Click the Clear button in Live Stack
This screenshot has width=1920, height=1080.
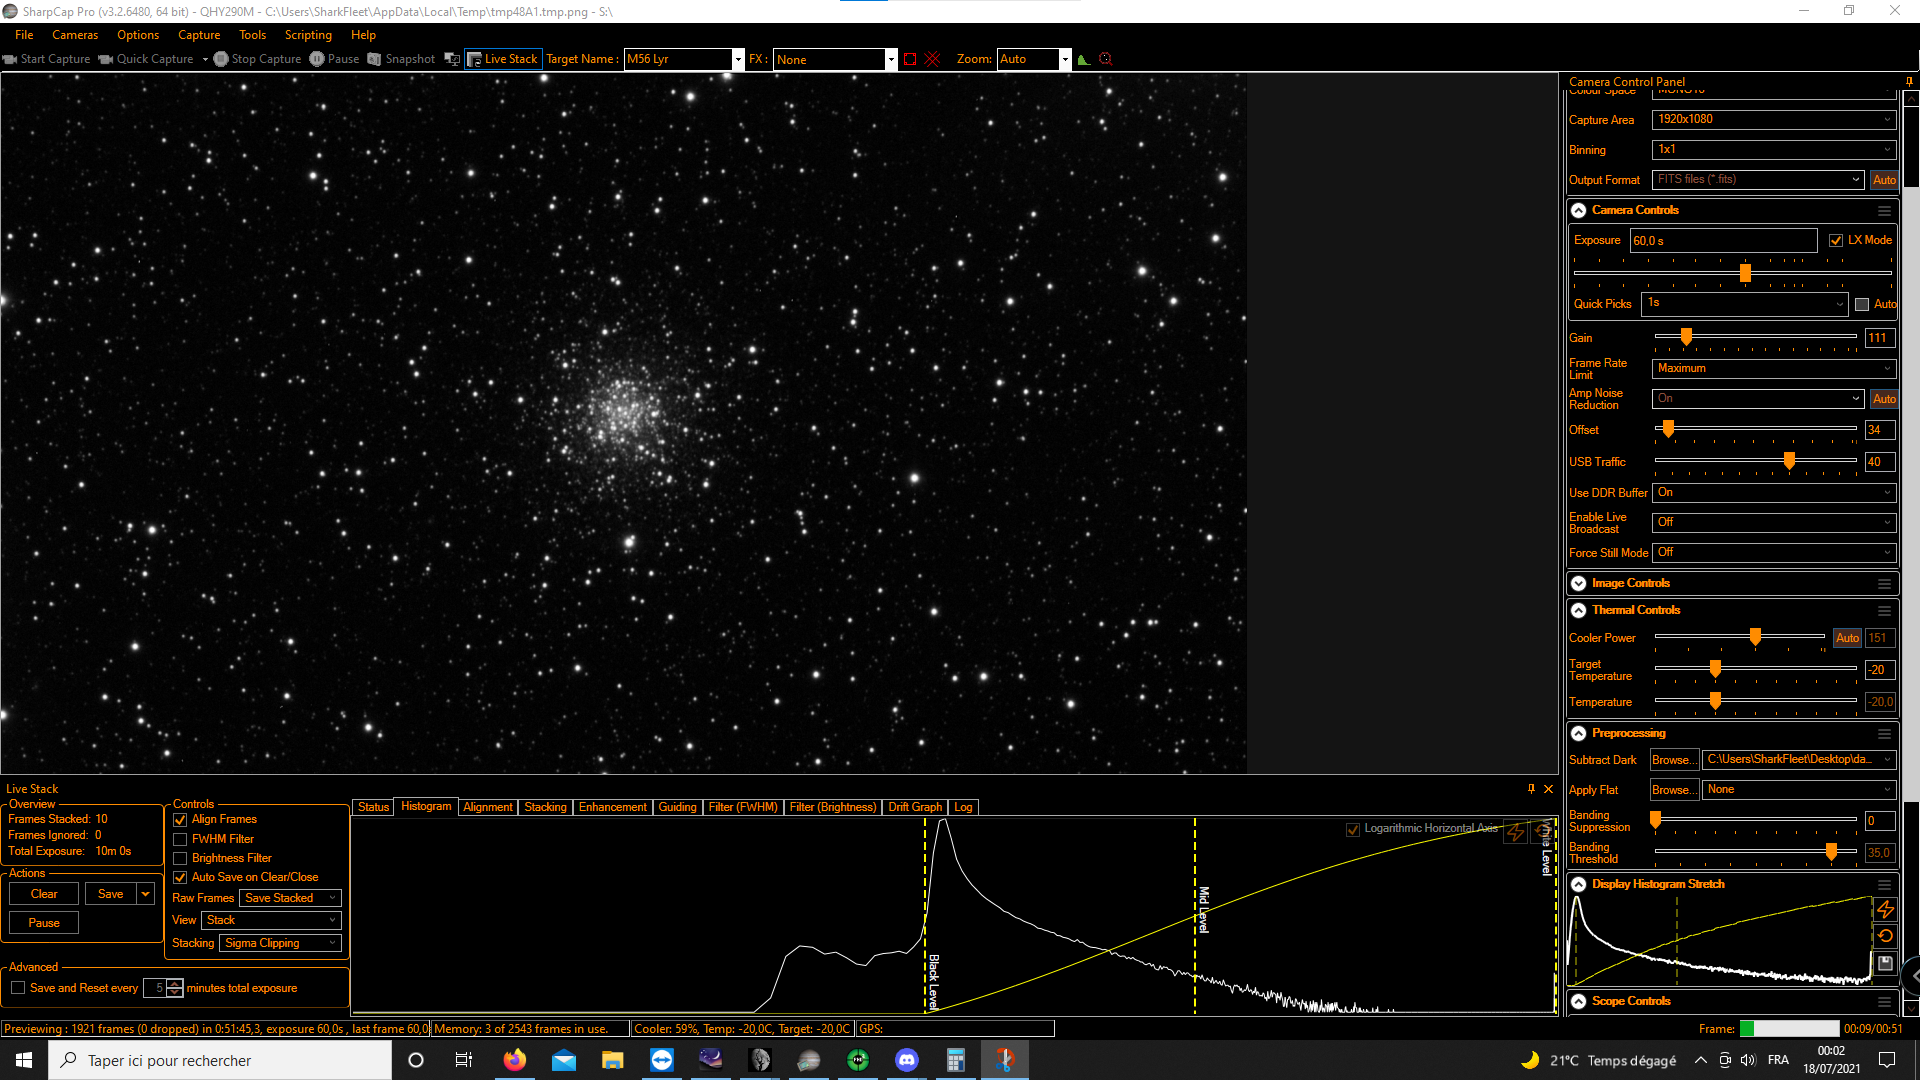tap(44, 894)
